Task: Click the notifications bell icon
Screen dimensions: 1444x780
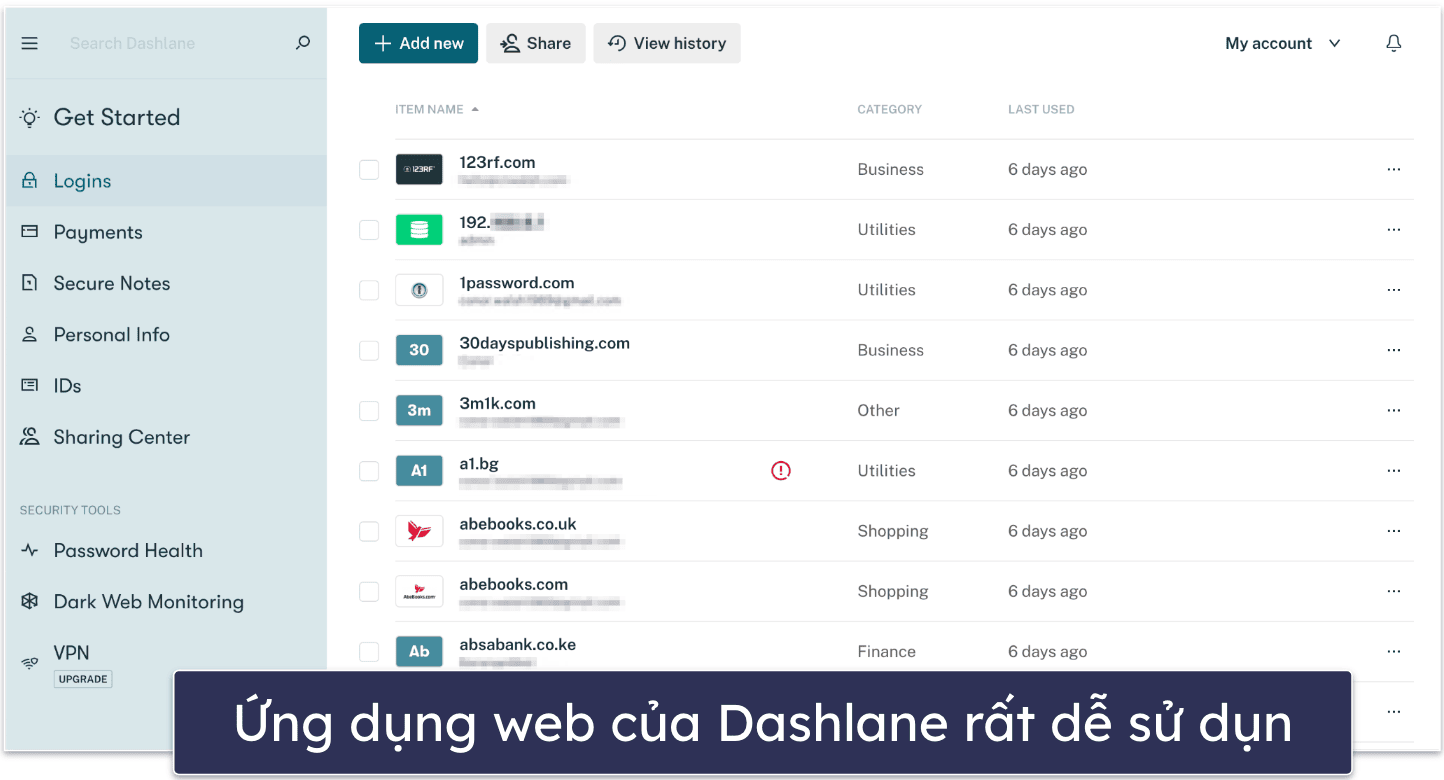Action: point(1394,43)
